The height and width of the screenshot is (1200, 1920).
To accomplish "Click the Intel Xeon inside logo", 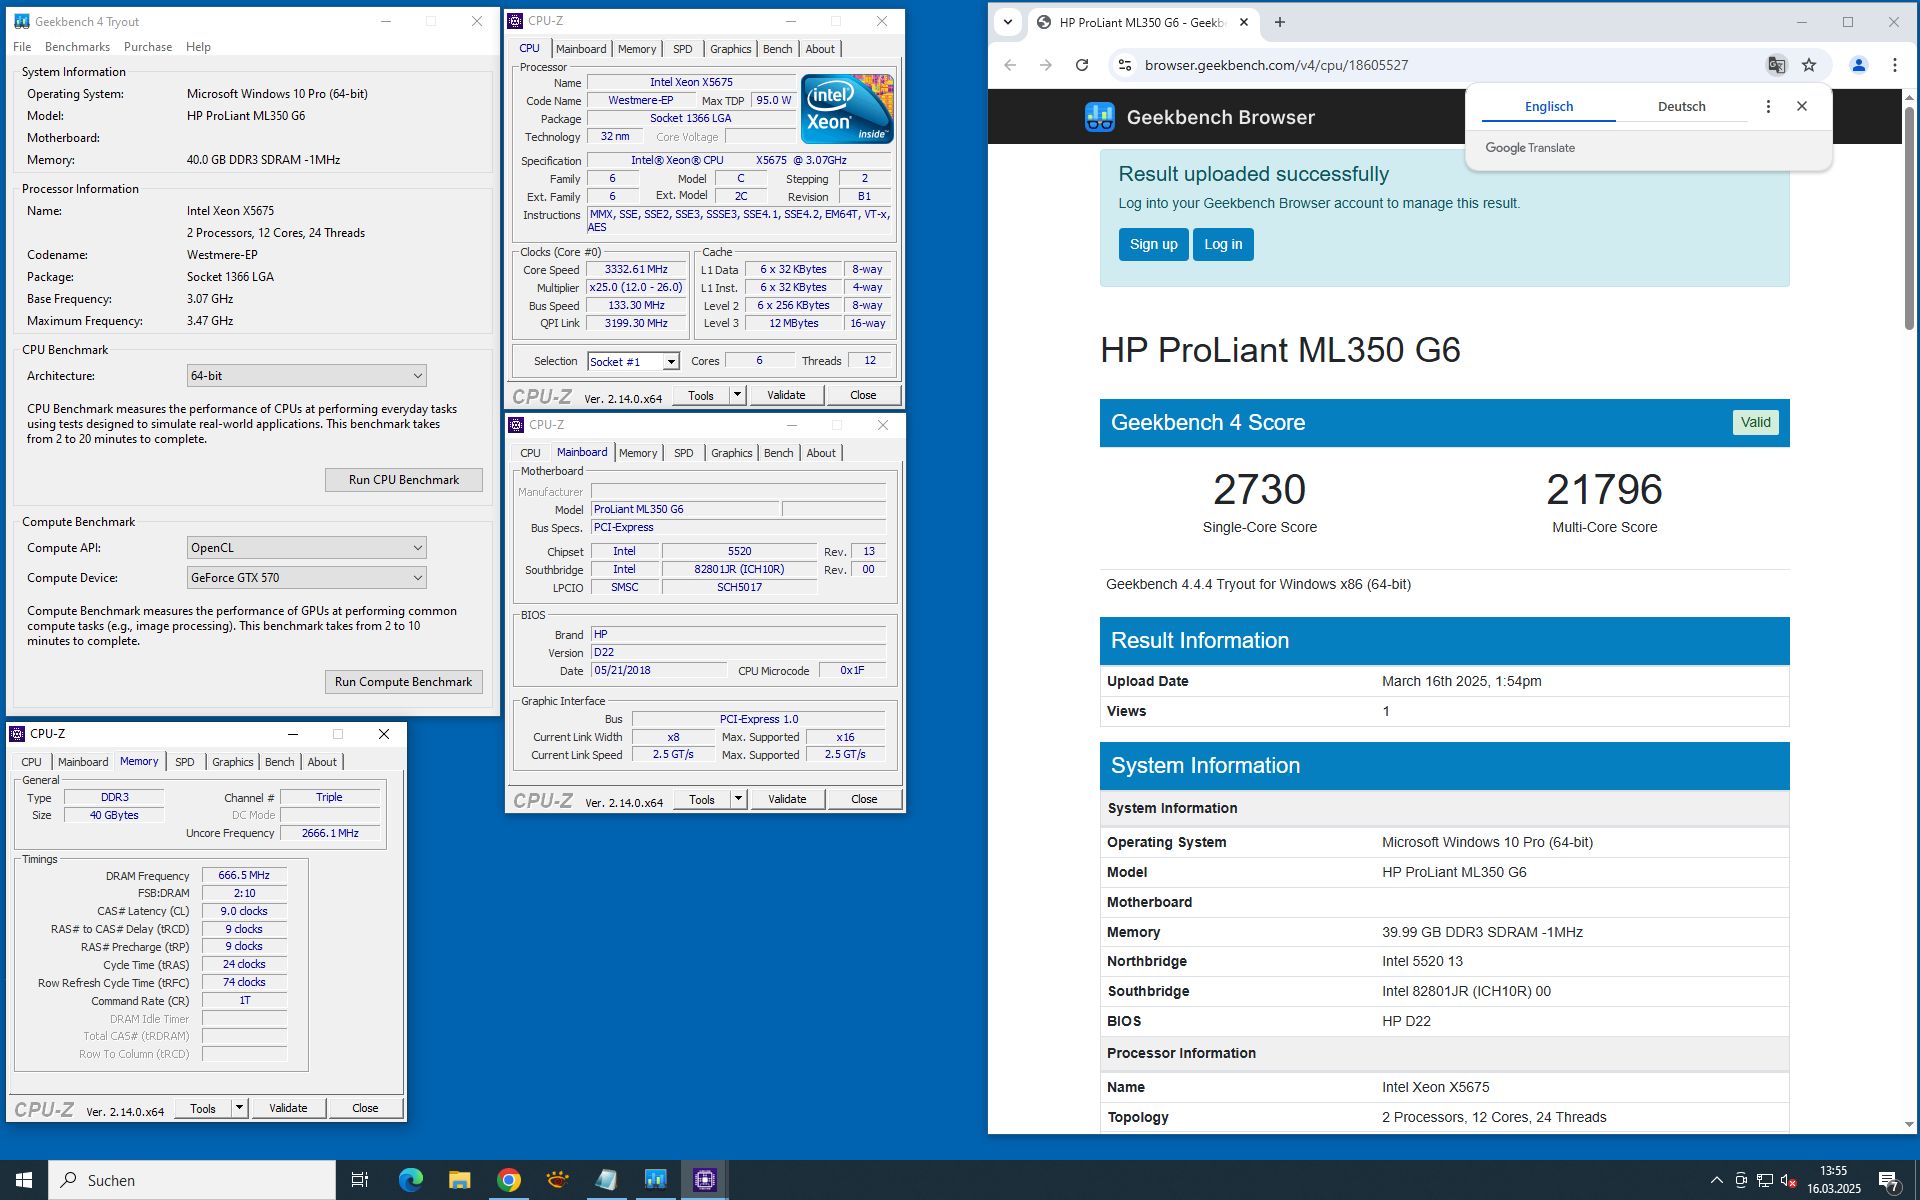I will (847, 109).
